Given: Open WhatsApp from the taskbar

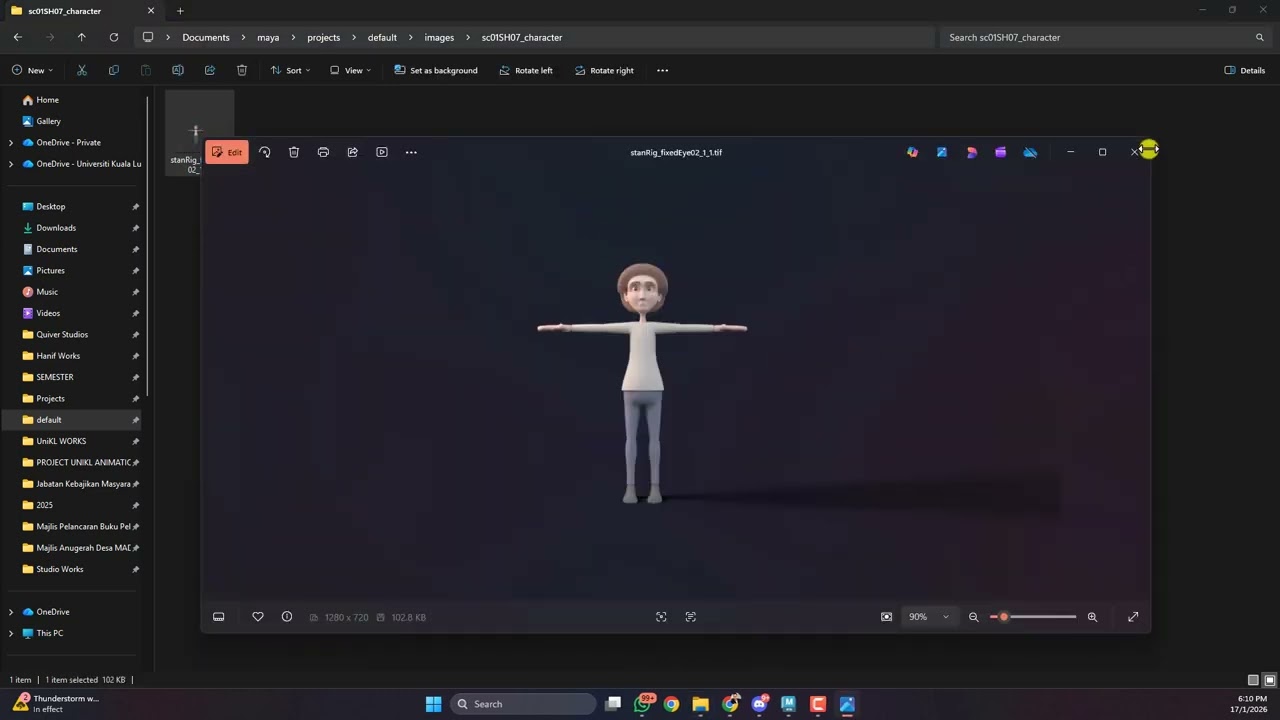Looking at the screenshot, I should point(643,704).
